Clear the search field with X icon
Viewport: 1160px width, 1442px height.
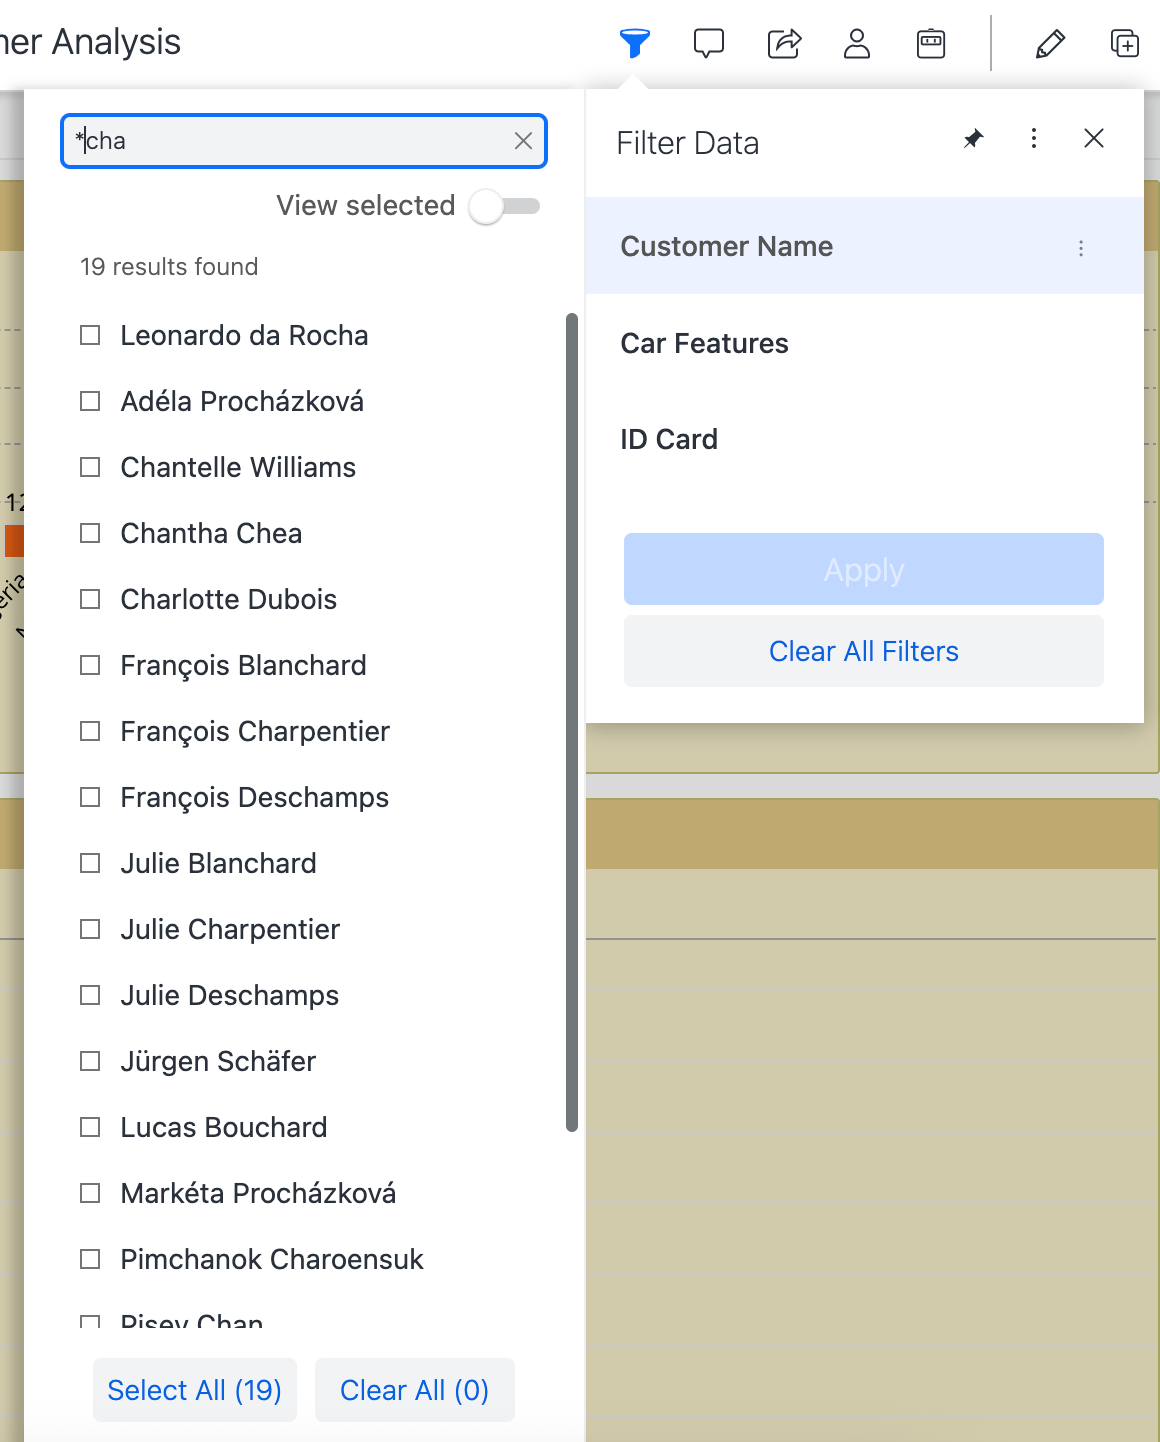(x=523, y=141)
